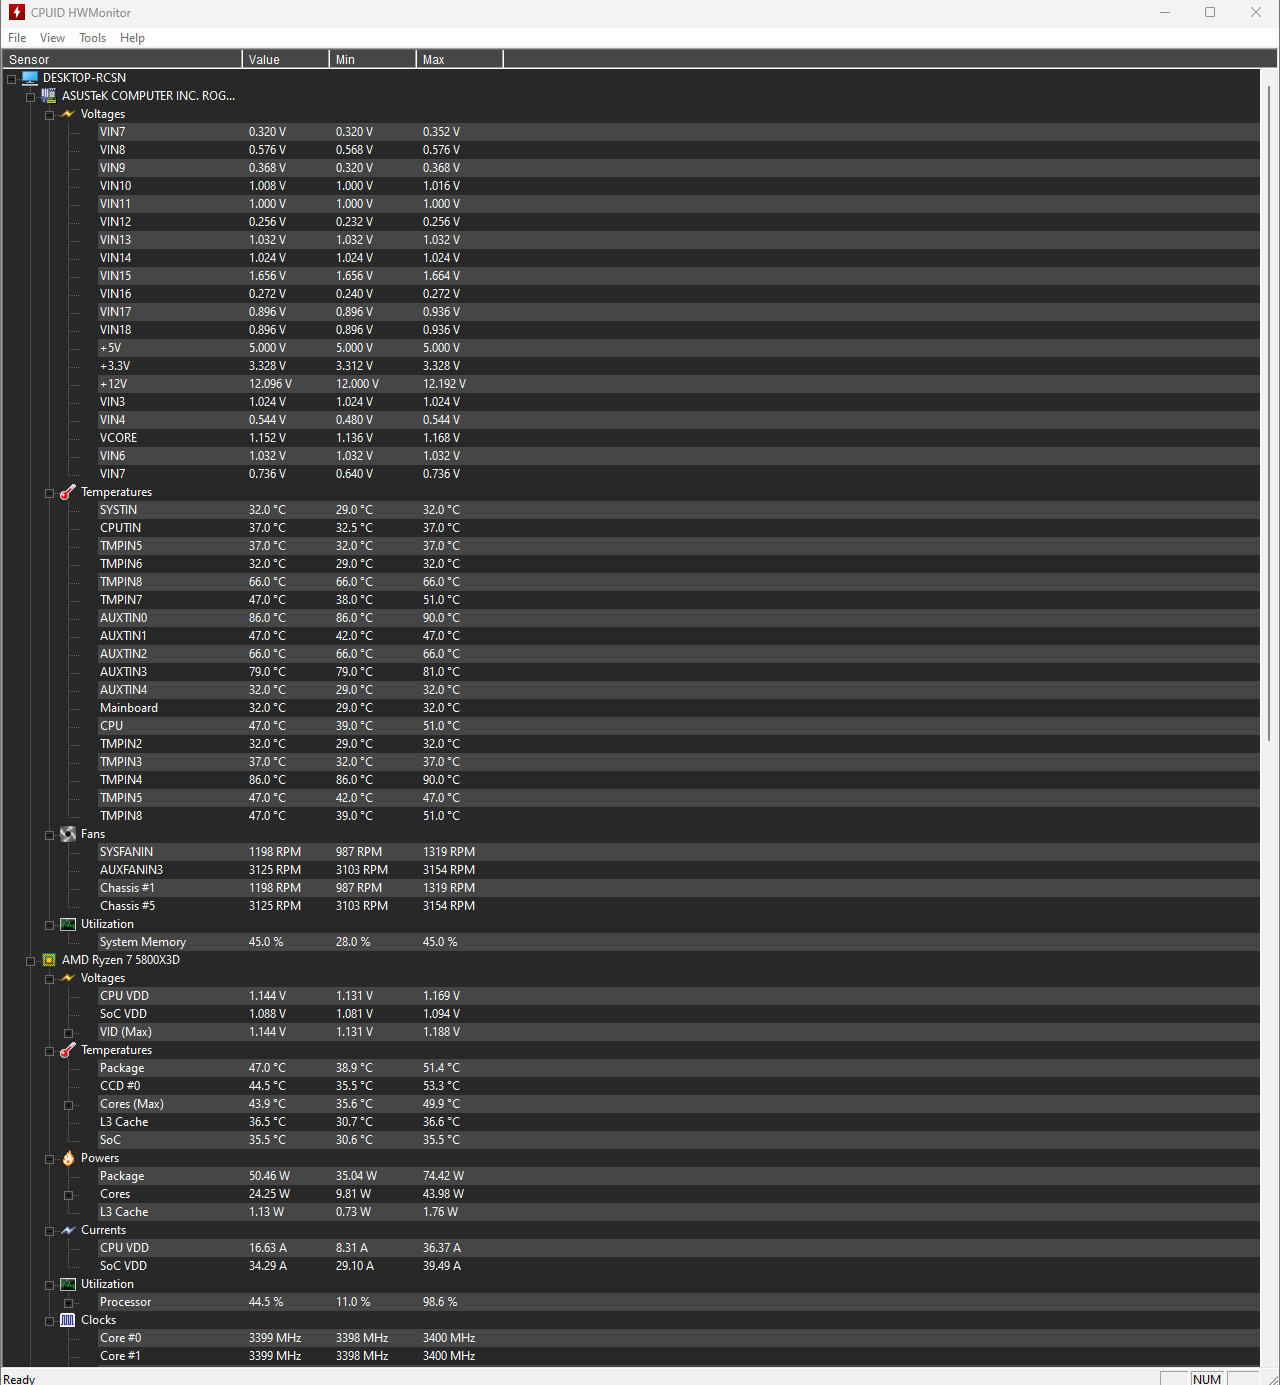The height and width of the screenshot is (1385, 1280).
Task: Open the File menu
Action: 17,38
